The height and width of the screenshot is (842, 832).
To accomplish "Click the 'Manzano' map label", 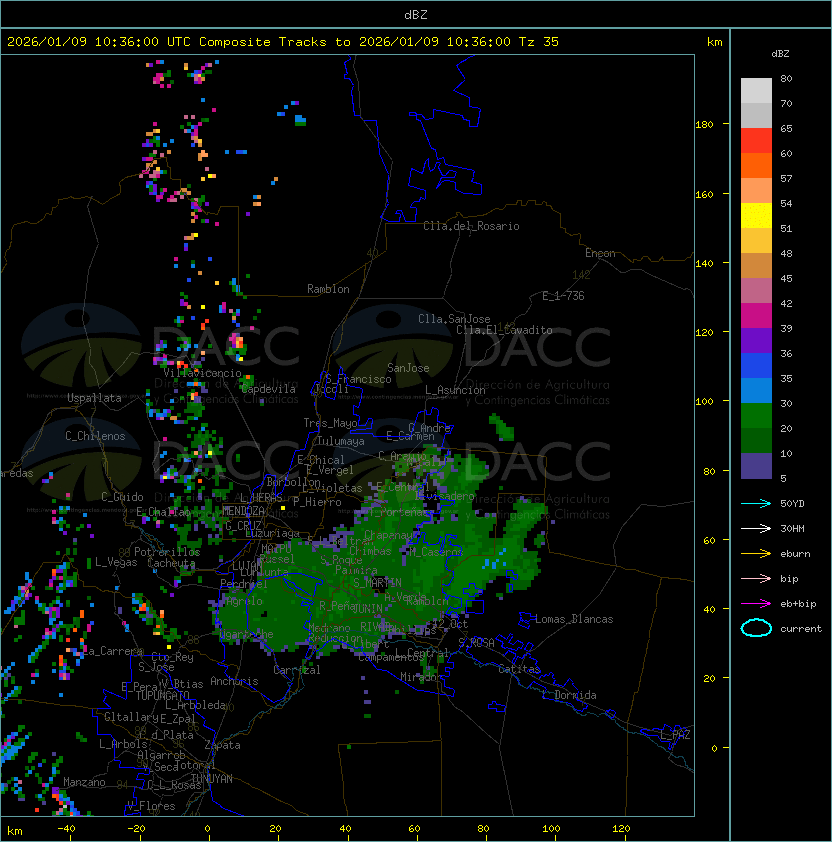I will click(84, 782).
